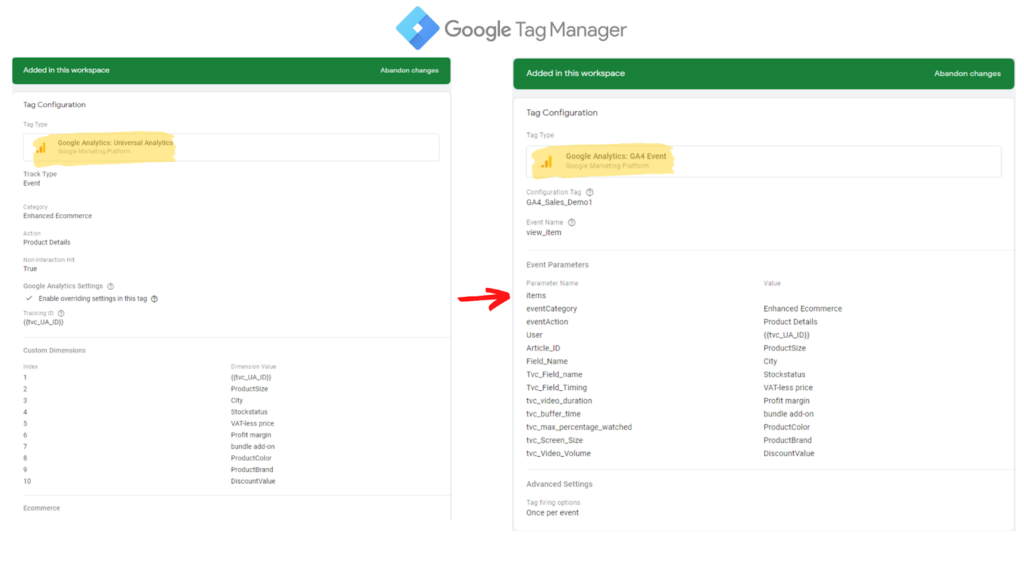Click ProductSize dimension value at index 2
Image resolution: width=1024 pixels, height=575 pixels.
point(249,389)
